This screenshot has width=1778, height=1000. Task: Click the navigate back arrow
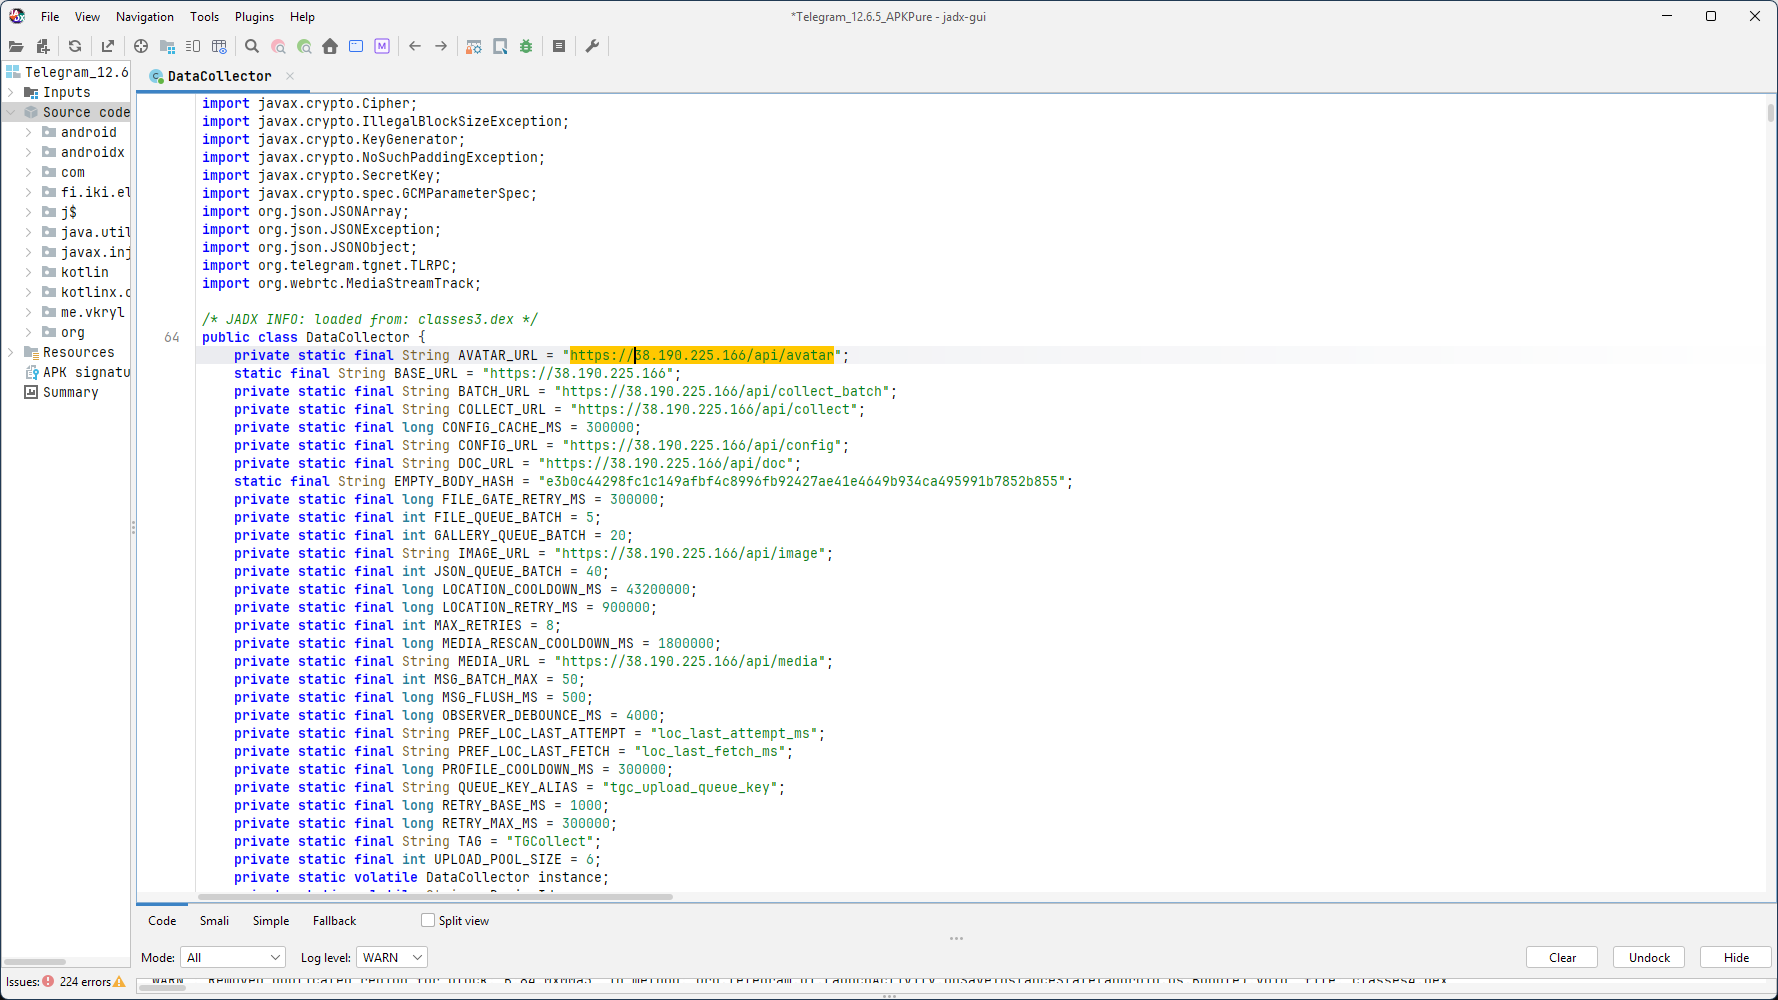pos(415,46)
